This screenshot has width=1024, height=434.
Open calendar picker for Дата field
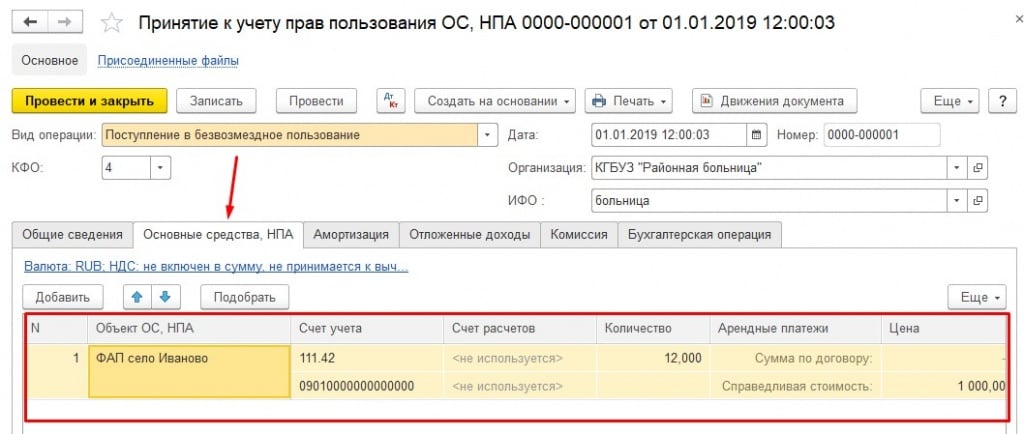click(757, 135)
